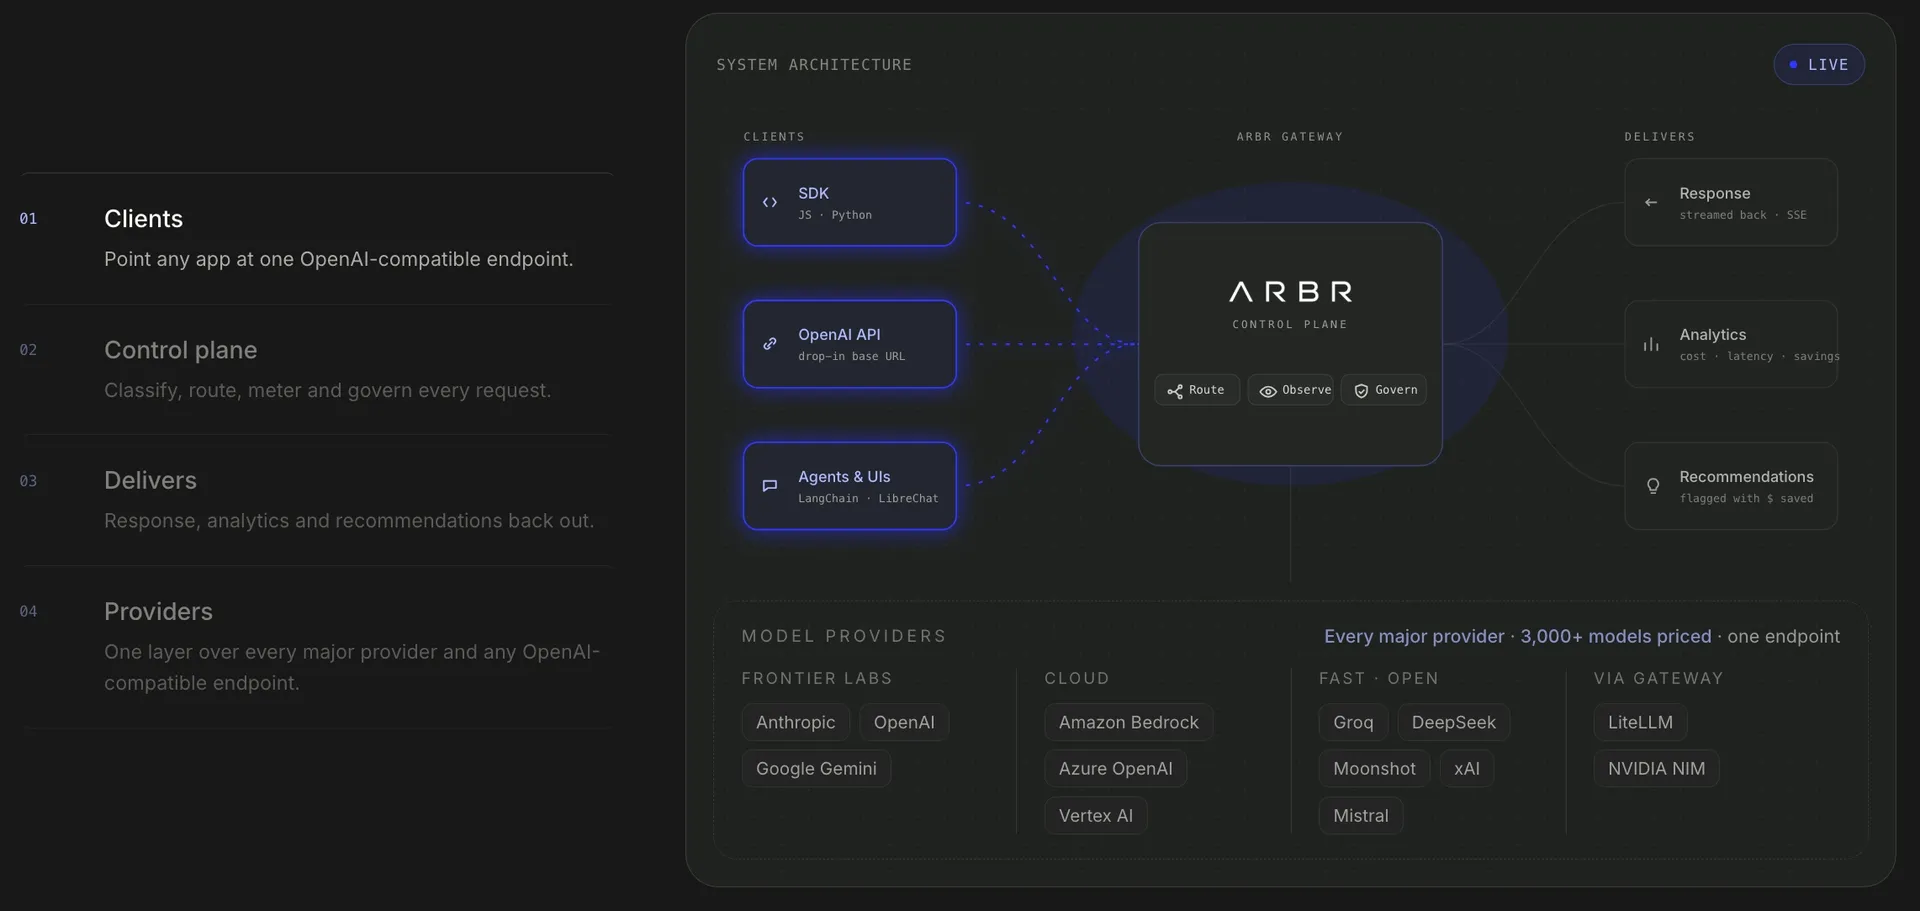Click the 'LangChain · LibreChat' subtitle
1920x911 pixels.
click(x=868, y=499)
